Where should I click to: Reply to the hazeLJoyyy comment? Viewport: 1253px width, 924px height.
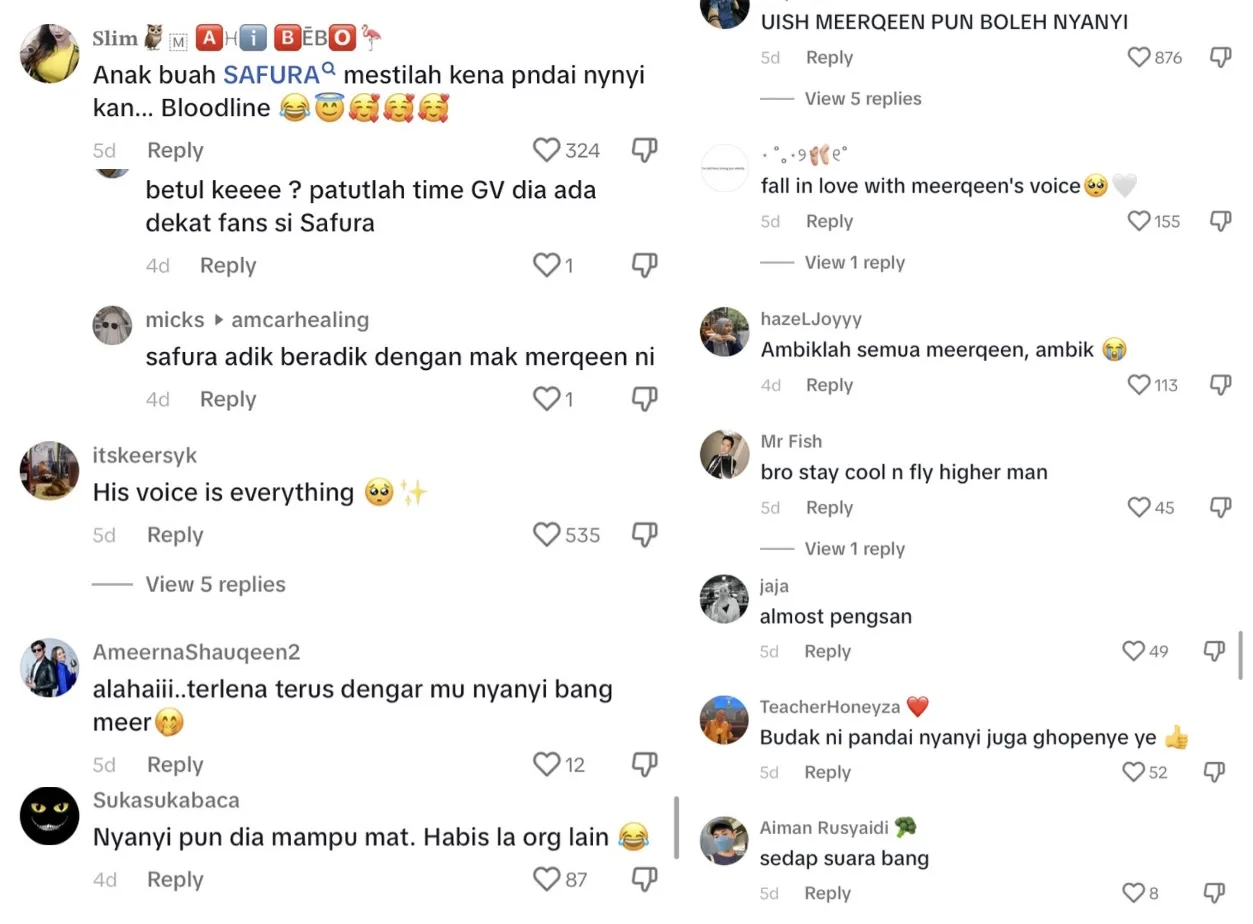(x=829, y=385)
